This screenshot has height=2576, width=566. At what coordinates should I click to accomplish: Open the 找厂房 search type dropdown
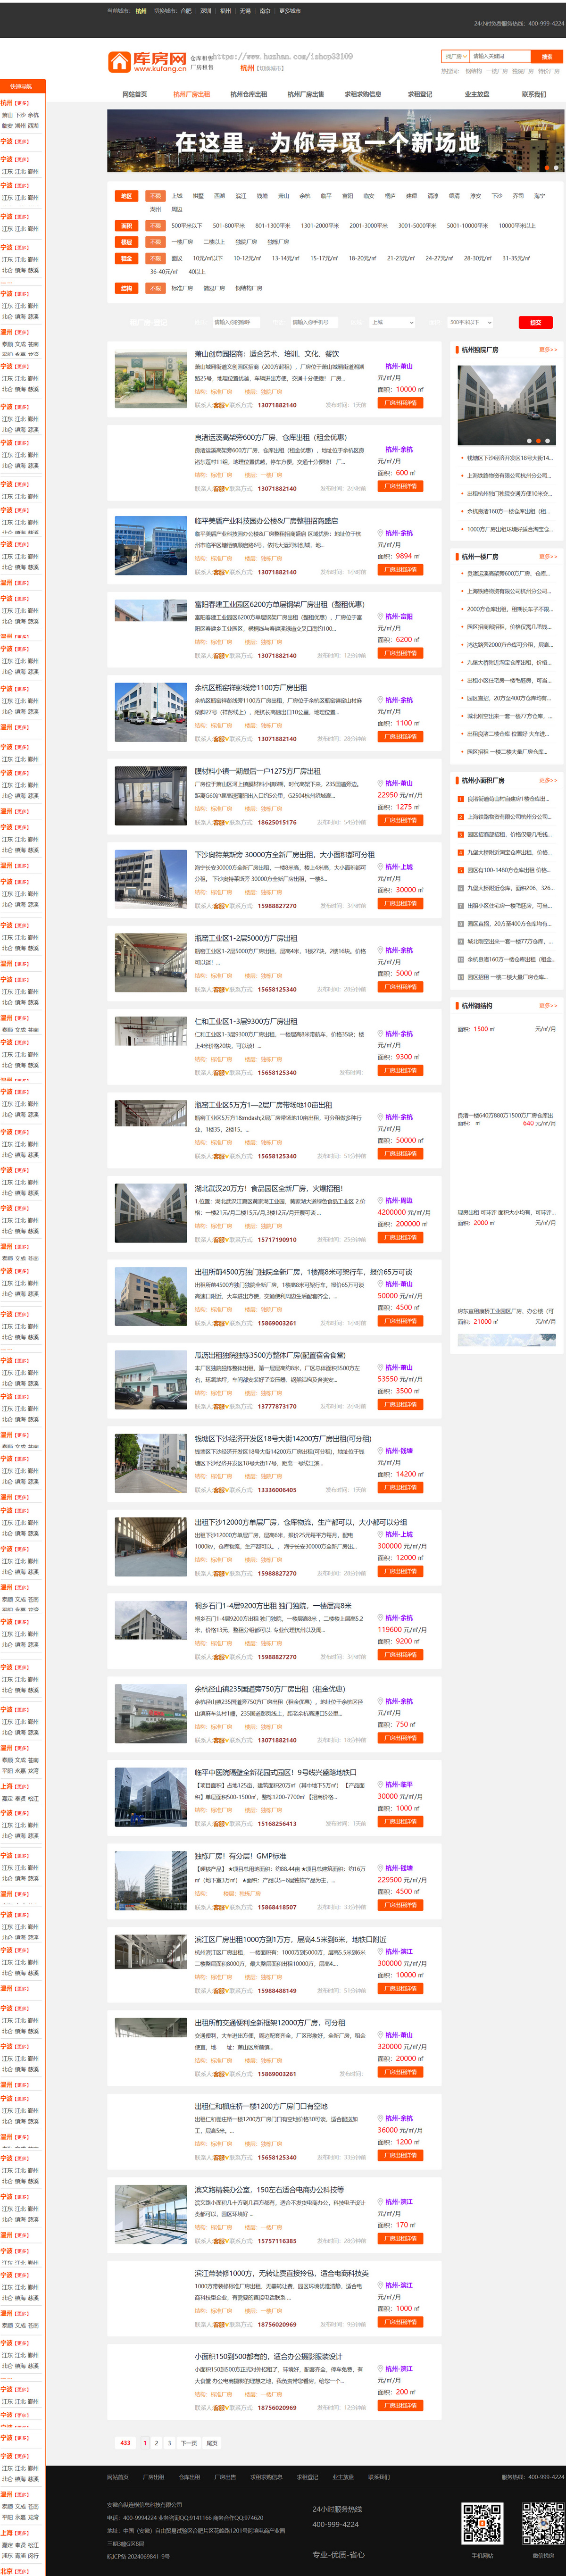pyautogui.click(x=455, y=57)
